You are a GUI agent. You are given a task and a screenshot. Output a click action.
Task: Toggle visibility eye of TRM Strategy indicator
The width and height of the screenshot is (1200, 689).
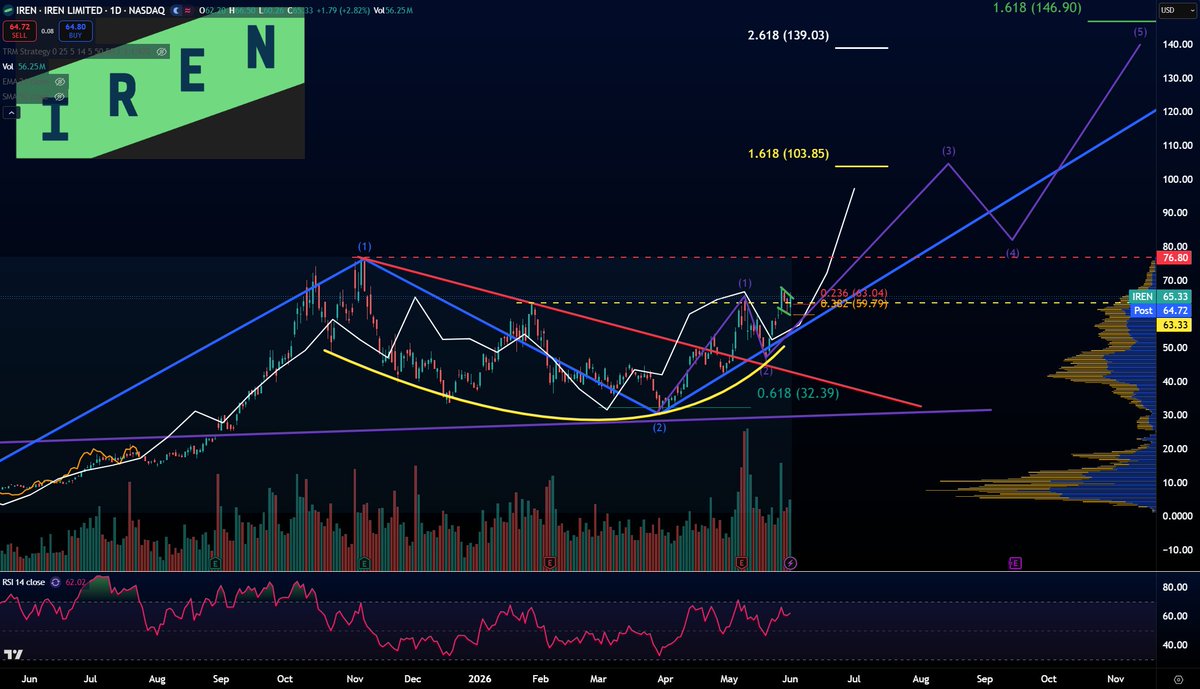[161, 52]
